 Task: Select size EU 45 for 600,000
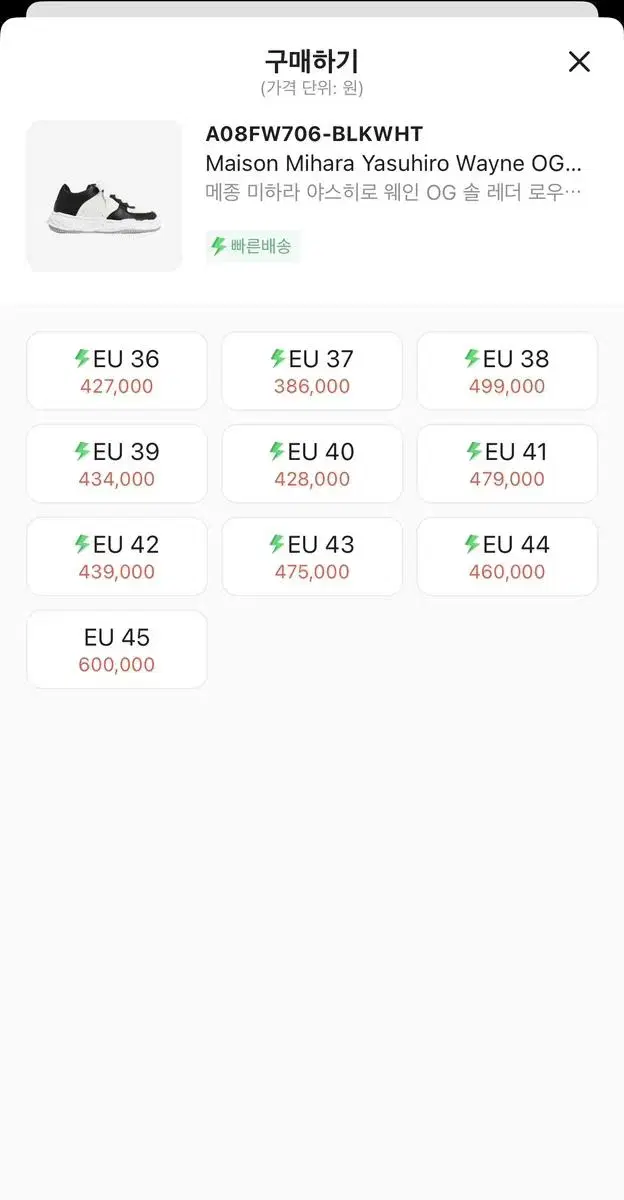[116, 650]
